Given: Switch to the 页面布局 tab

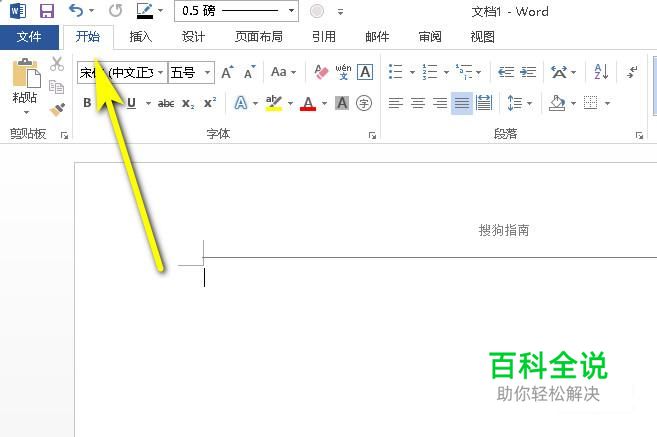Looking at the screenshot, I should (x=259, y=37).
